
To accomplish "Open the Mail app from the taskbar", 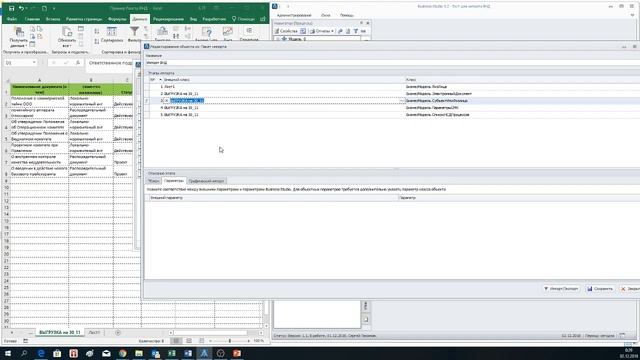I will [x=106, y=353].
